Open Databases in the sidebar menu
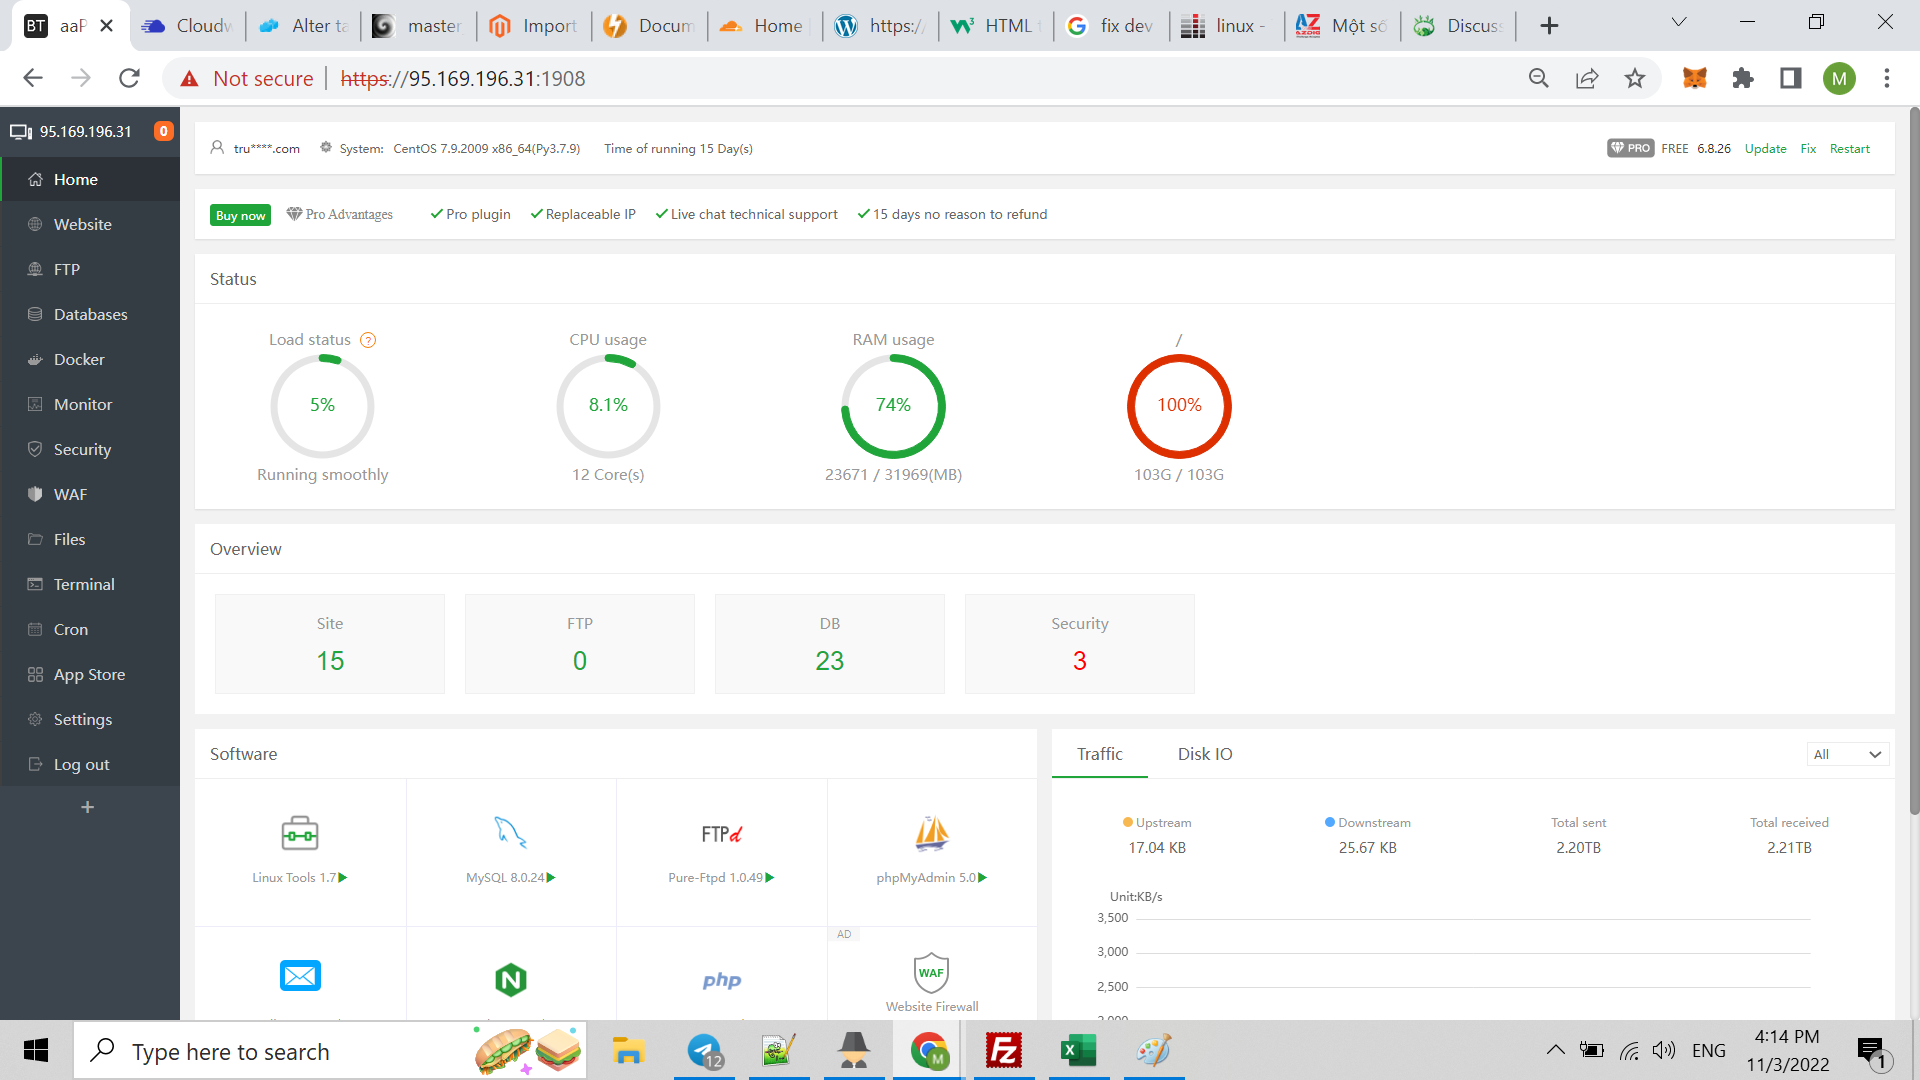This screenshot has height=1080, width=1920. pyautogui.click(x=90, y=314)
